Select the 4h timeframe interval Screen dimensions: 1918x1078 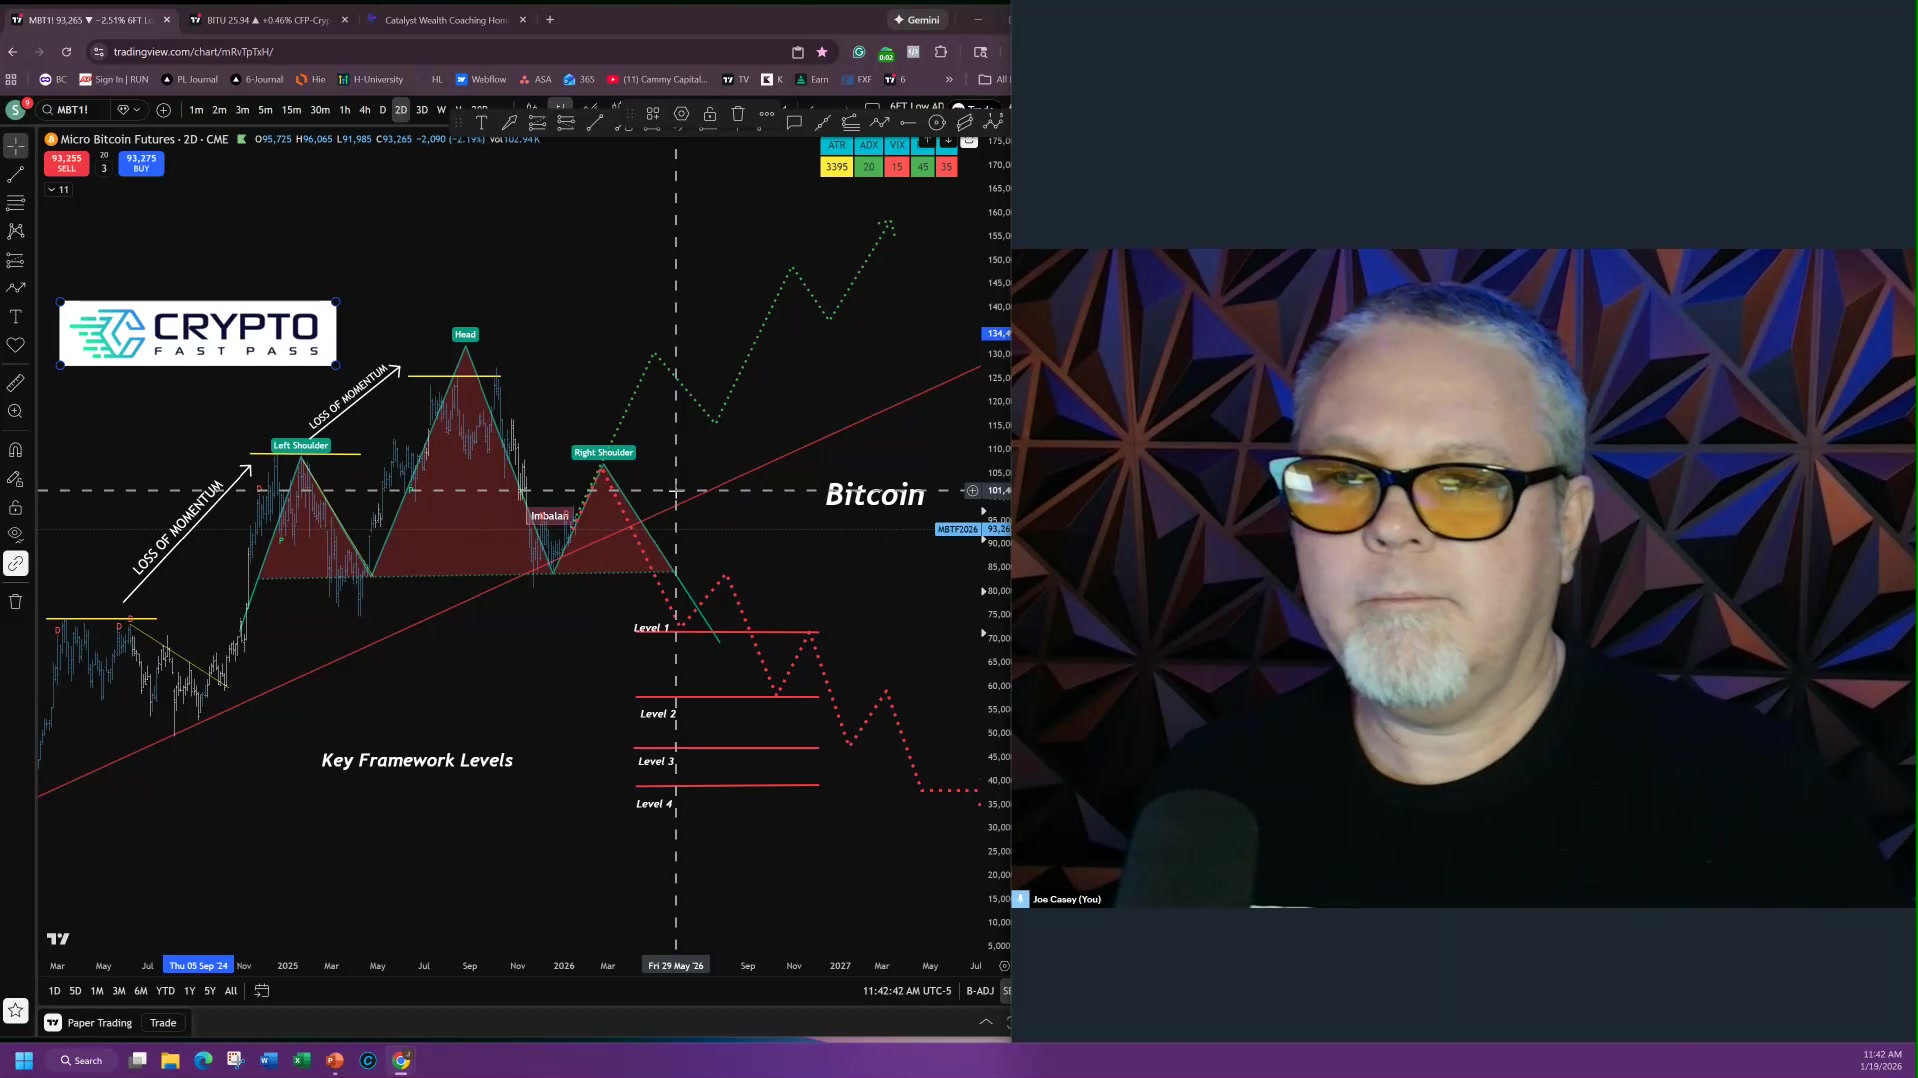pyautogui.click(x=364, y=110)
